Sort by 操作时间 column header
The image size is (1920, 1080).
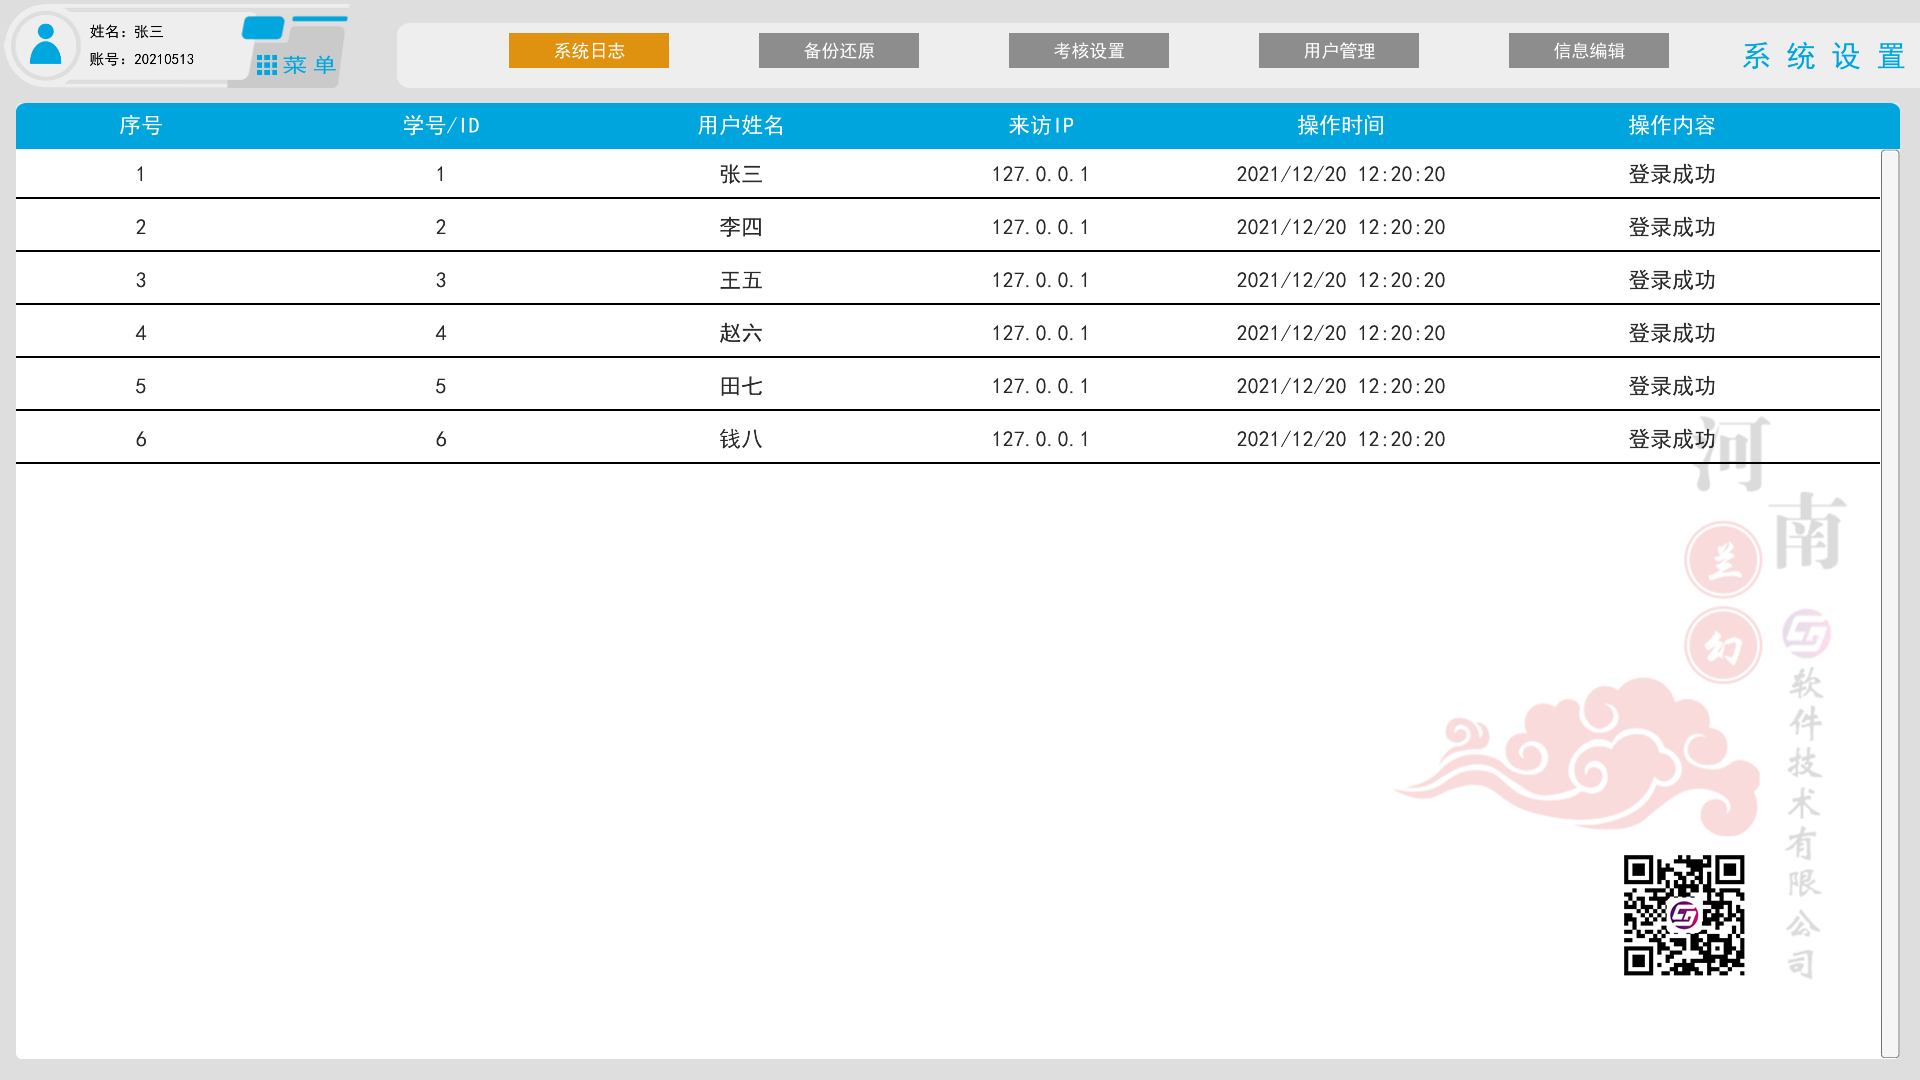tap(1340, 126)
